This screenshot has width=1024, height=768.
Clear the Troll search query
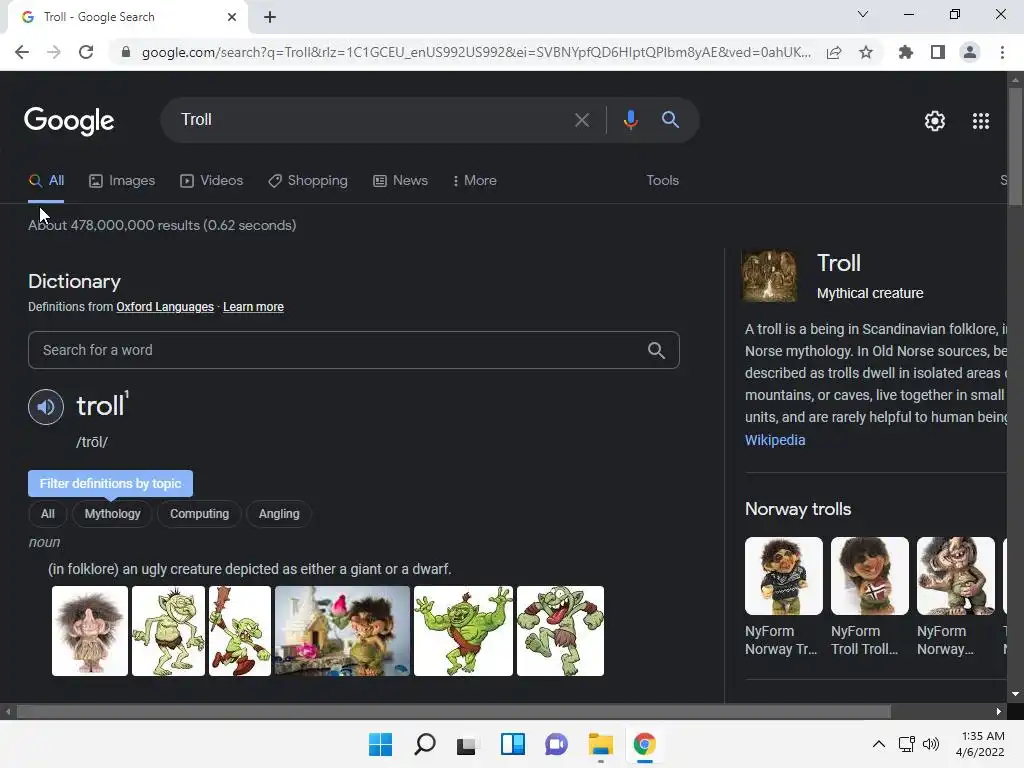(x=582, y=120)
